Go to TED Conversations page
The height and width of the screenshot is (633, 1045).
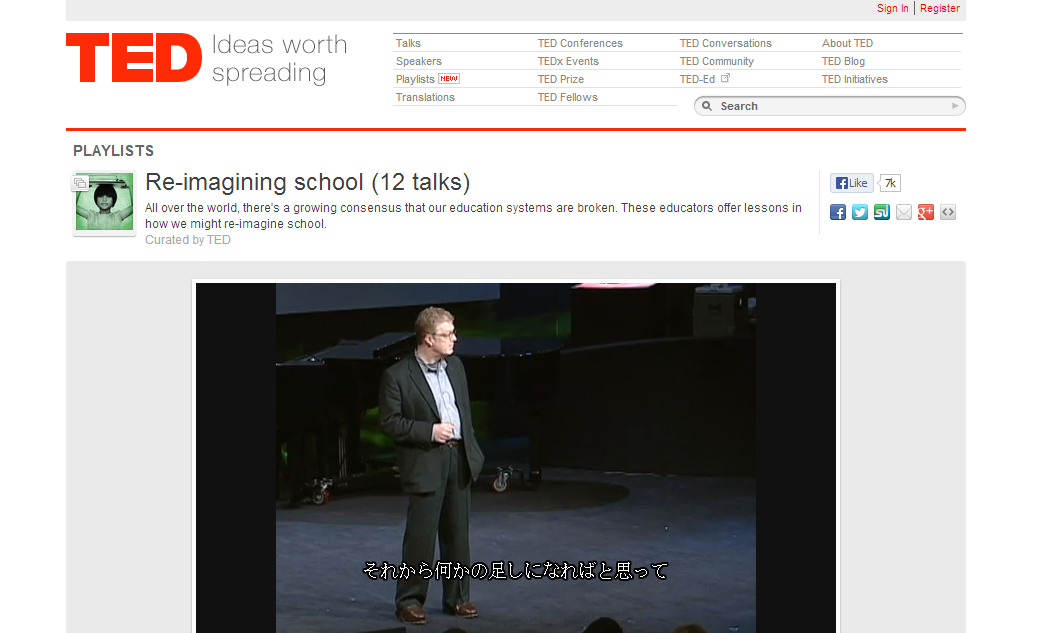(x=725, y=43)
